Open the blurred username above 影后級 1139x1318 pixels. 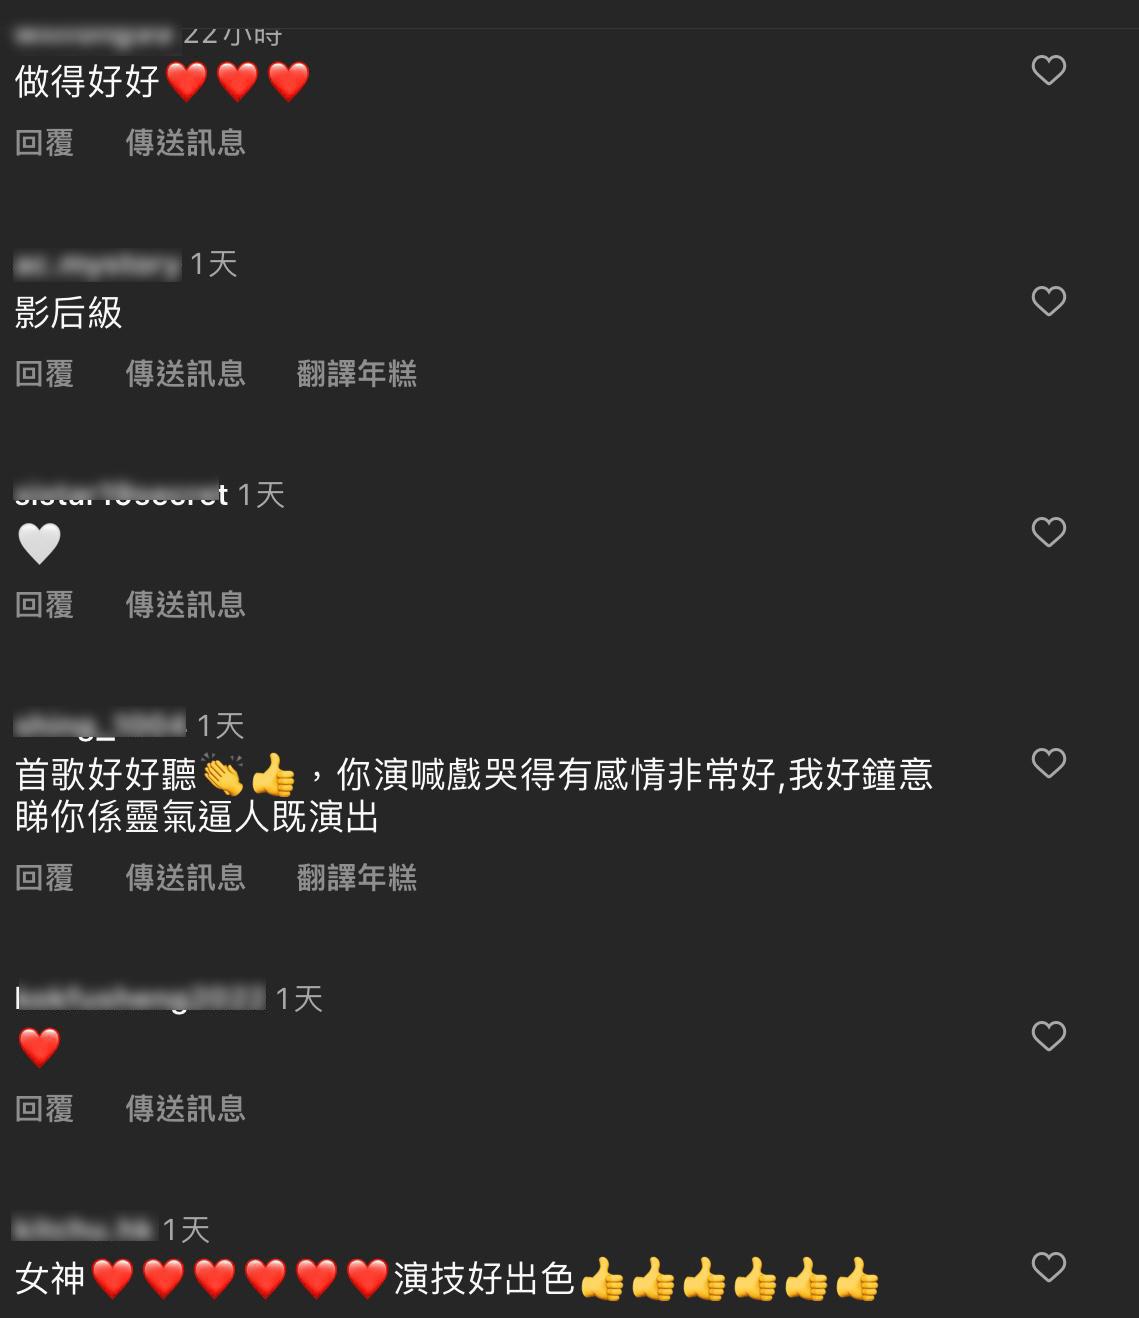pos(98,265)
